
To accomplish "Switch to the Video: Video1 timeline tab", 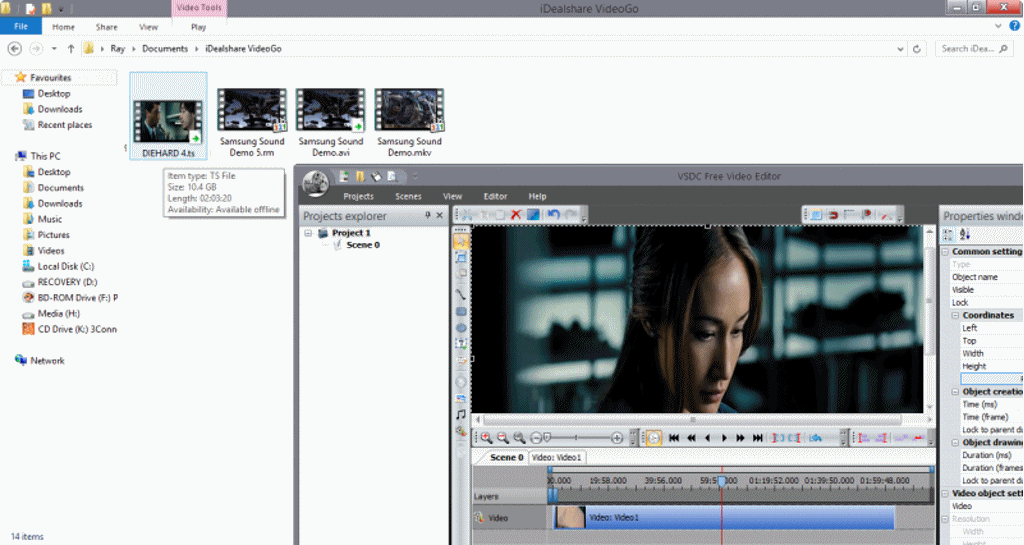I will pos(556,458).
